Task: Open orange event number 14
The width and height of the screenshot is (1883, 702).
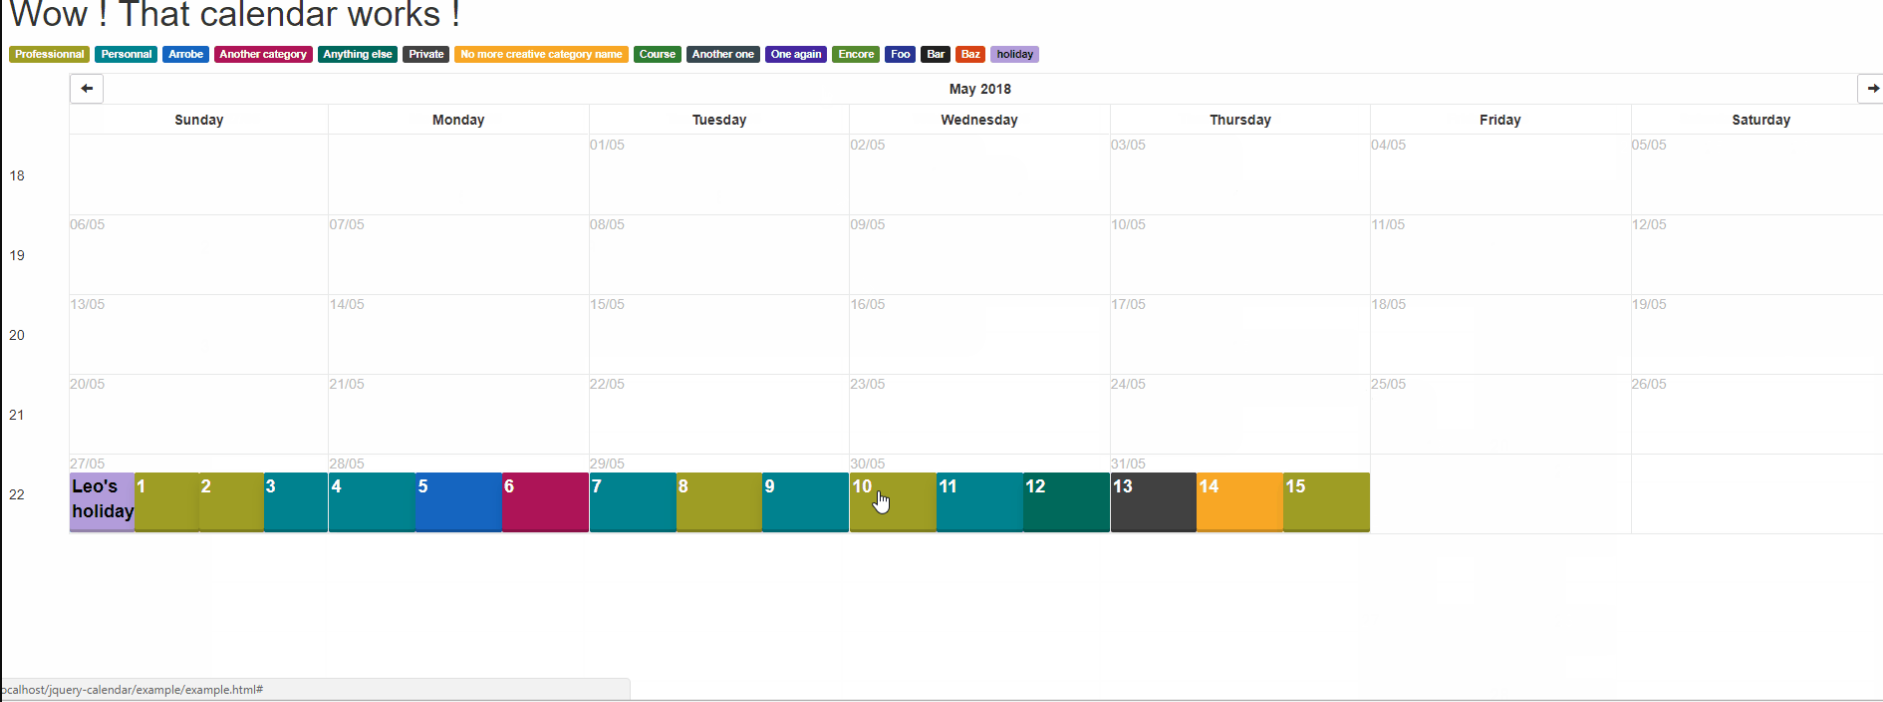Action: 1240,502
